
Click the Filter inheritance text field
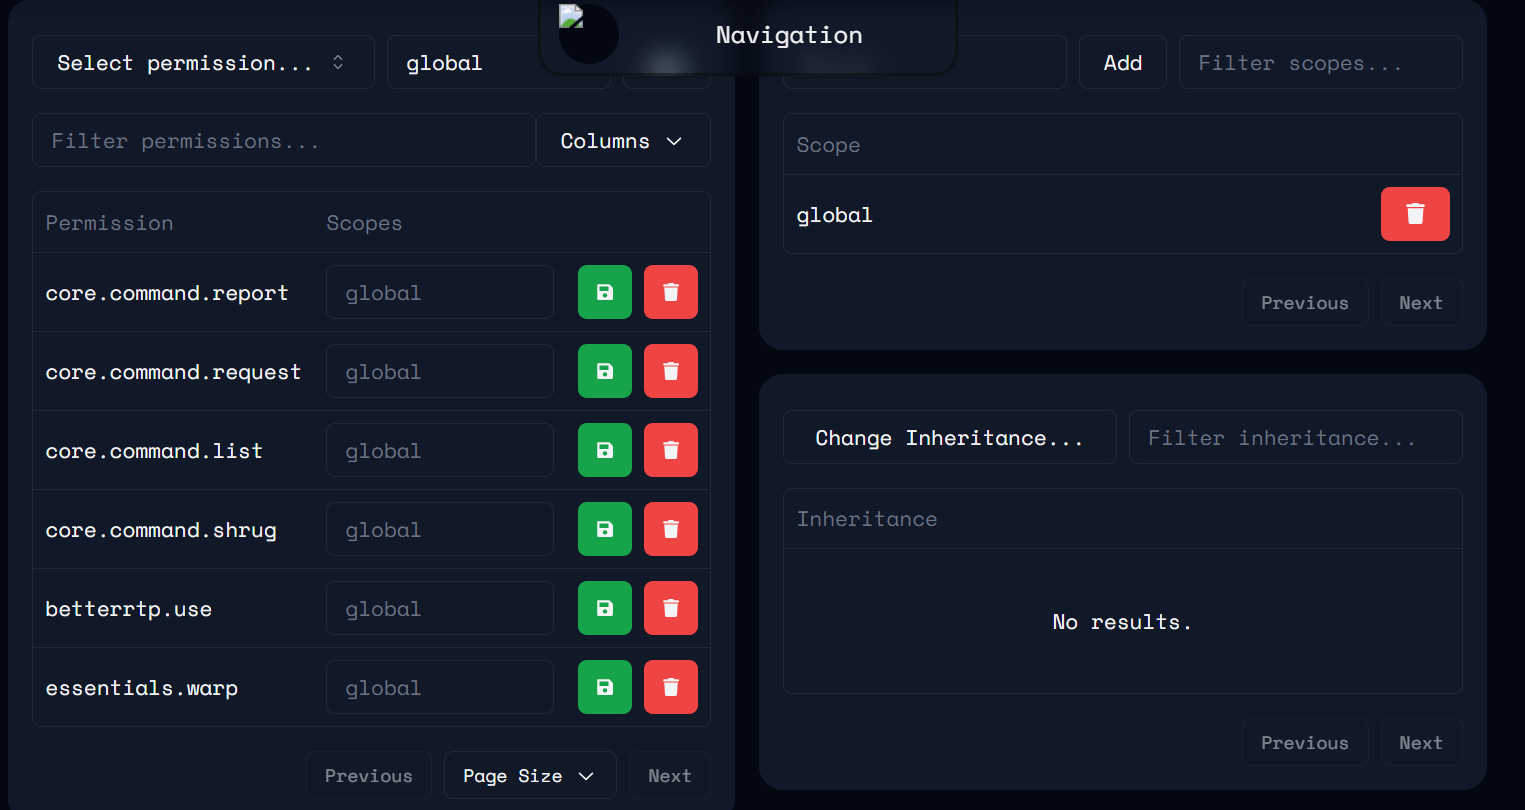(x=1294, y=438)
